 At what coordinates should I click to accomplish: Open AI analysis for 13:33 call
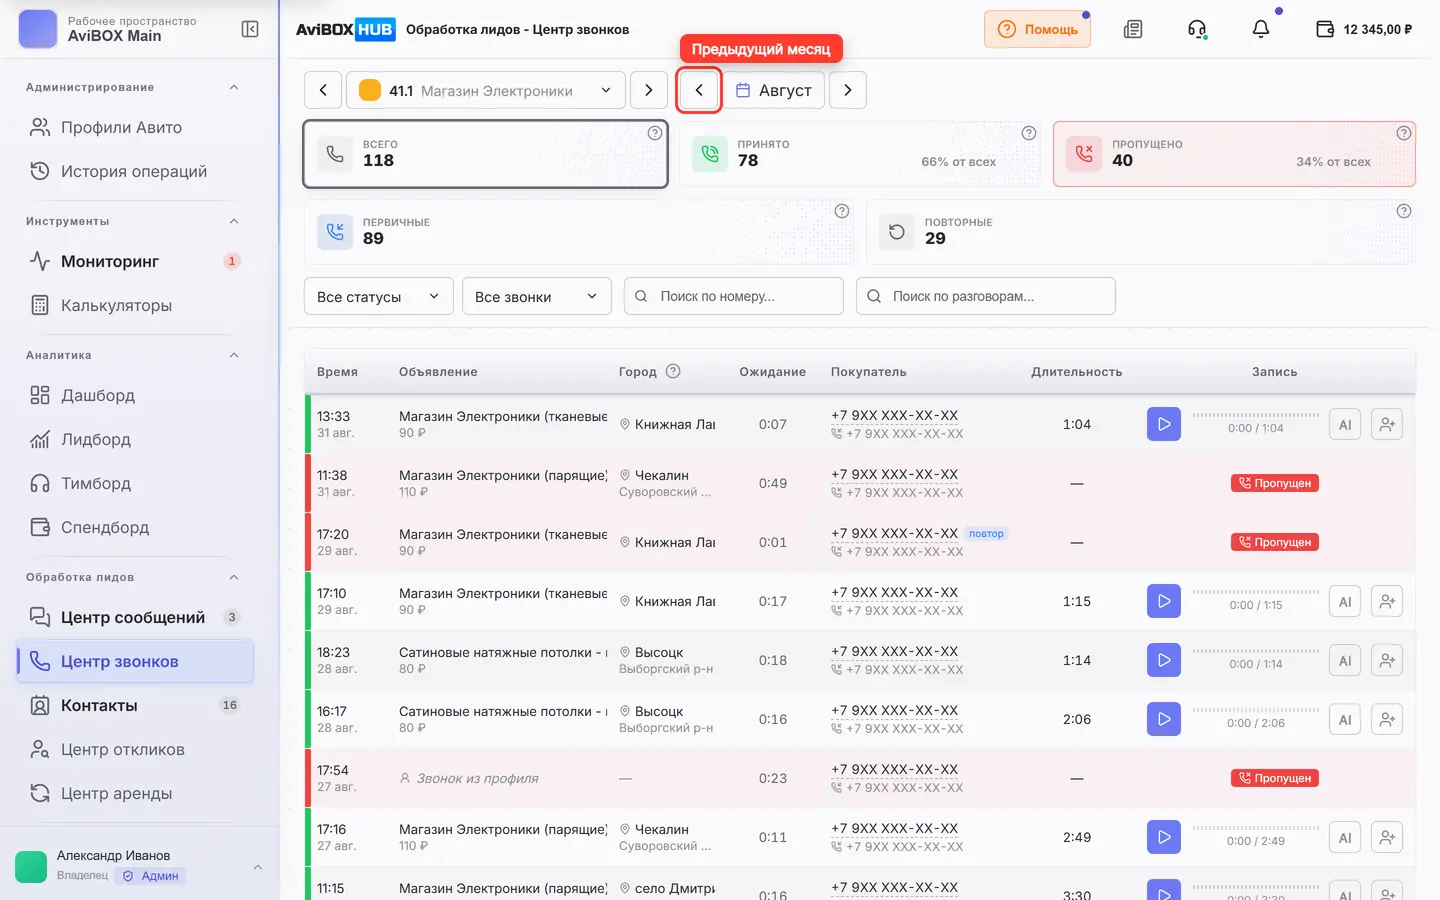pos(1345,424)
